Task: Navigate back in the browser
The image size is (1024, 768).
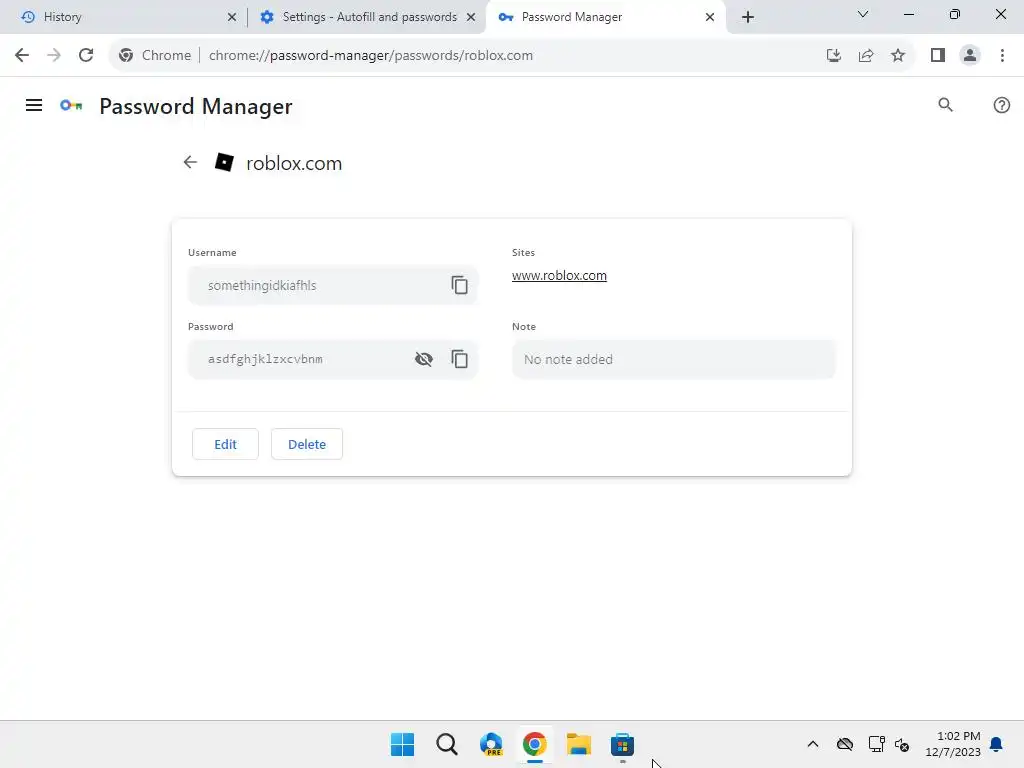Action: (x=22, y=55)
